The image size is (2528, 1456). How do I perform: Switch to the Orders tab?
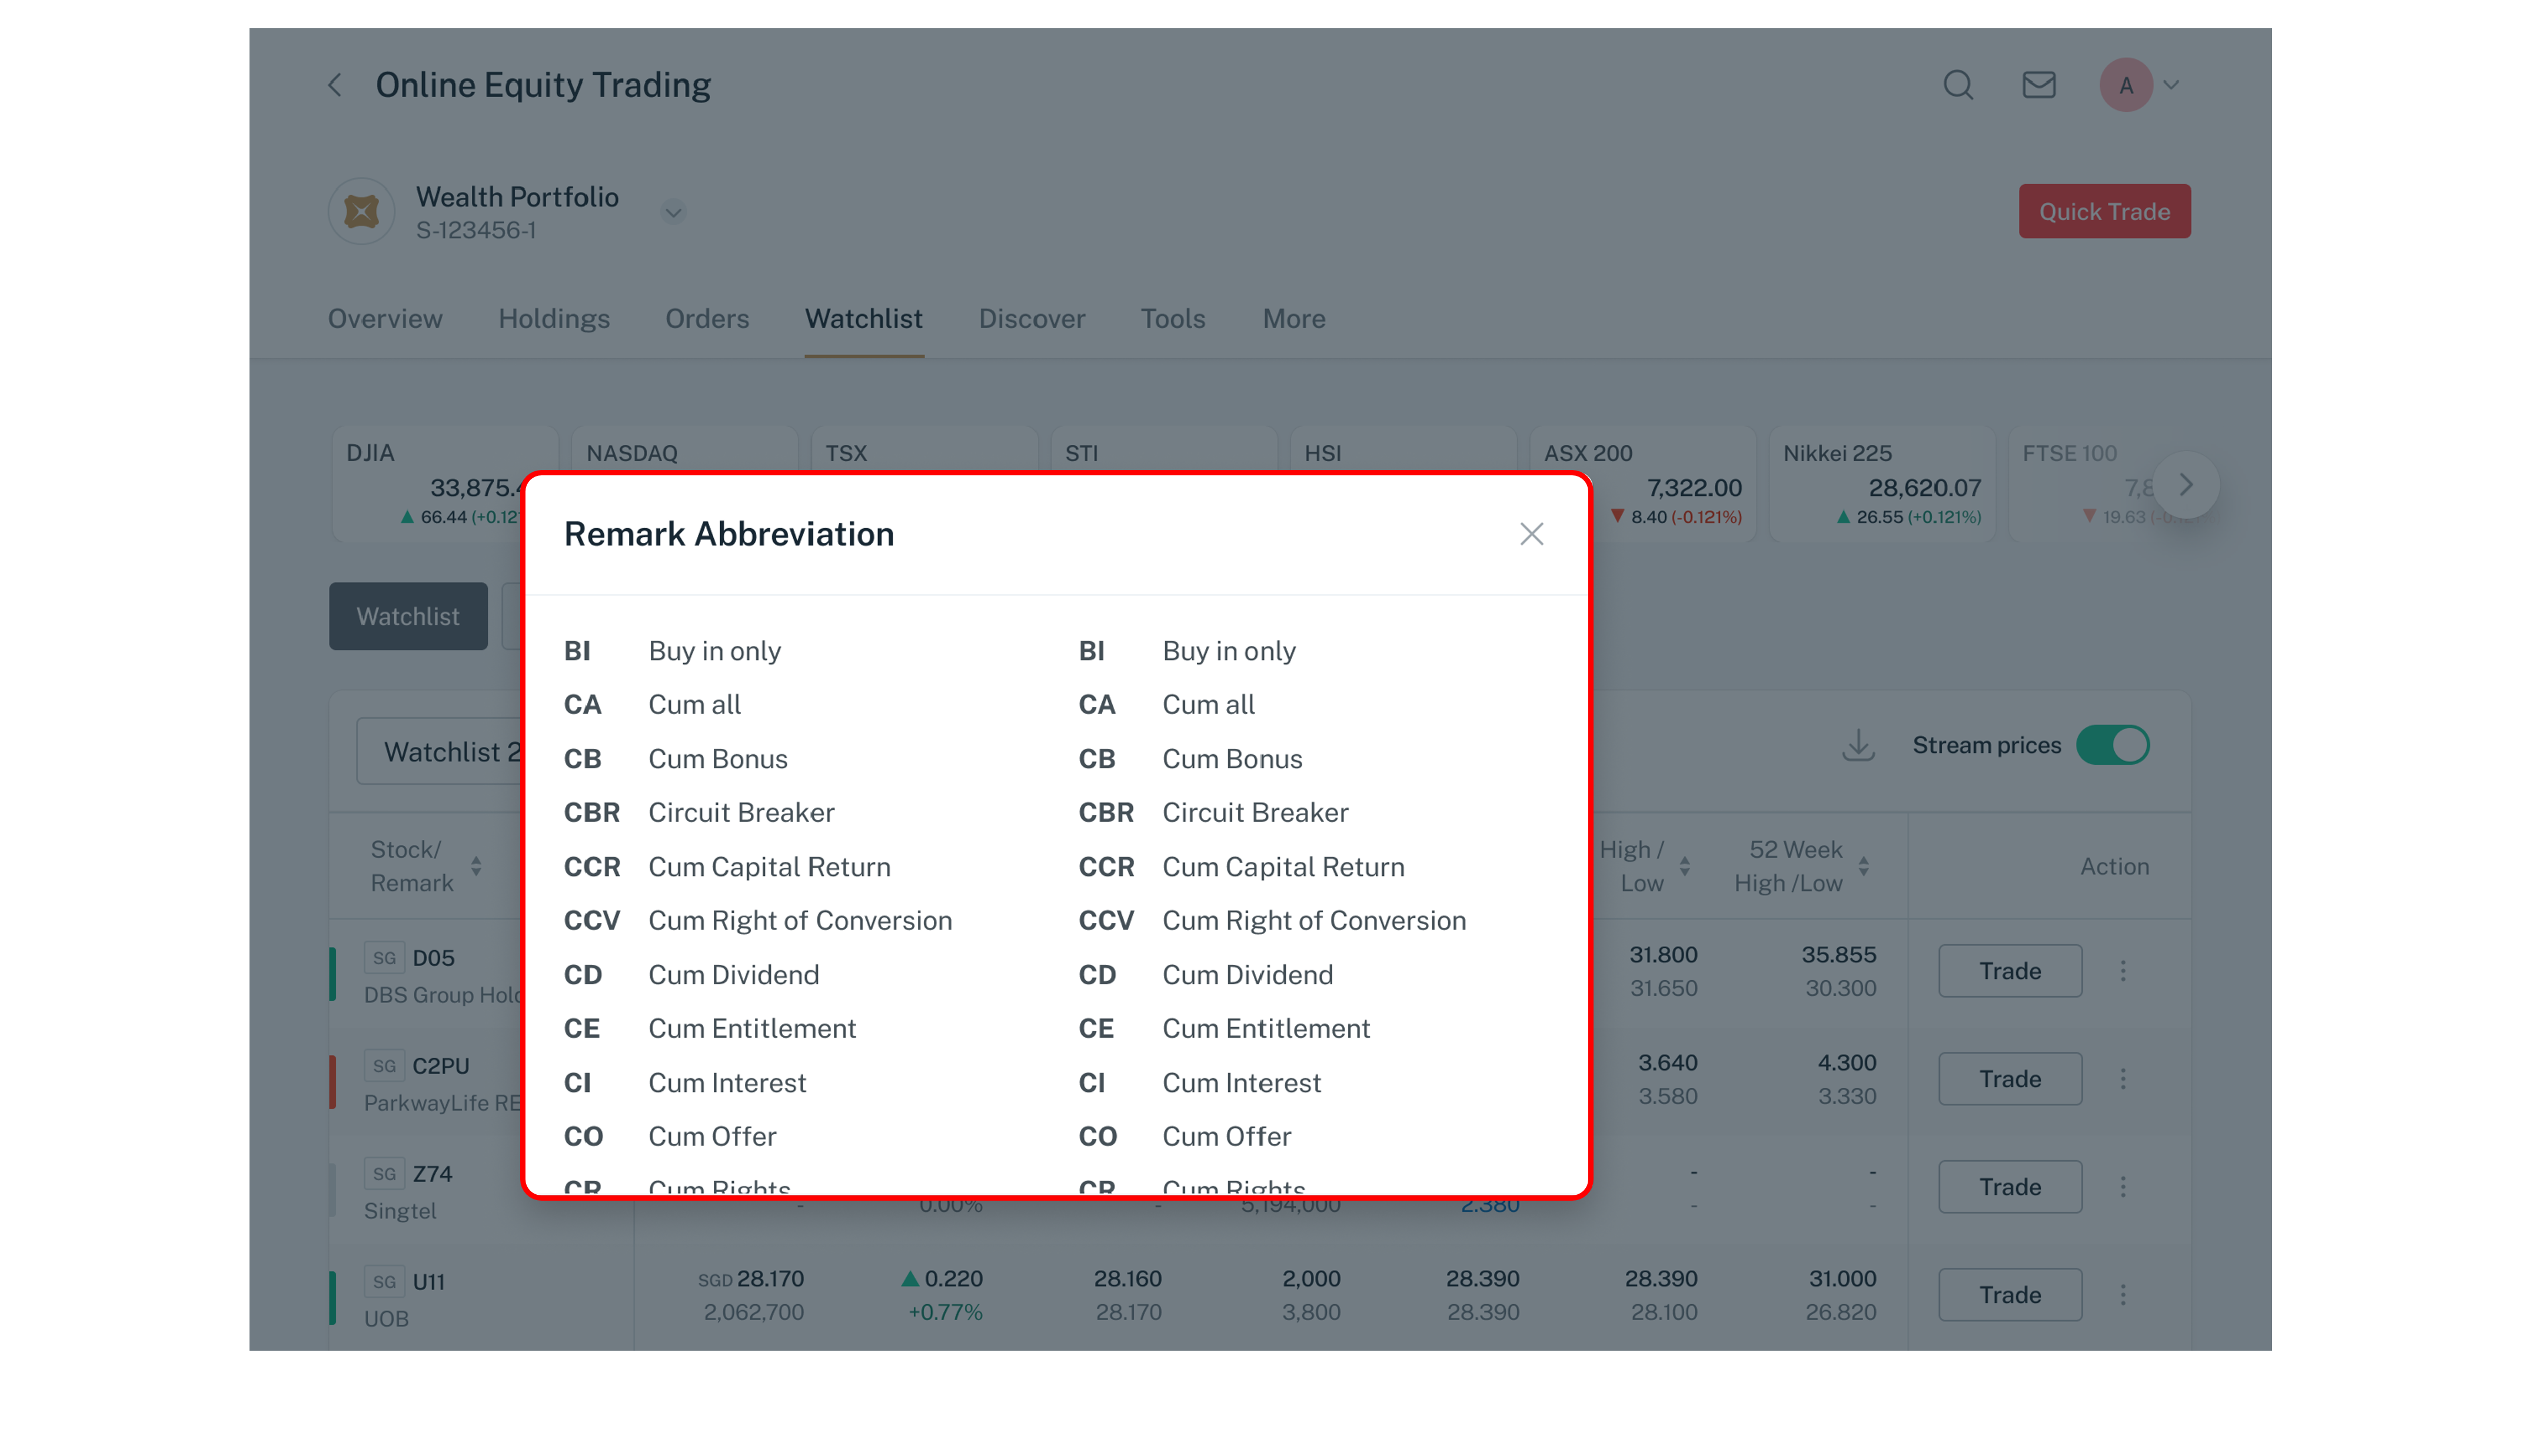pos(707,319)
